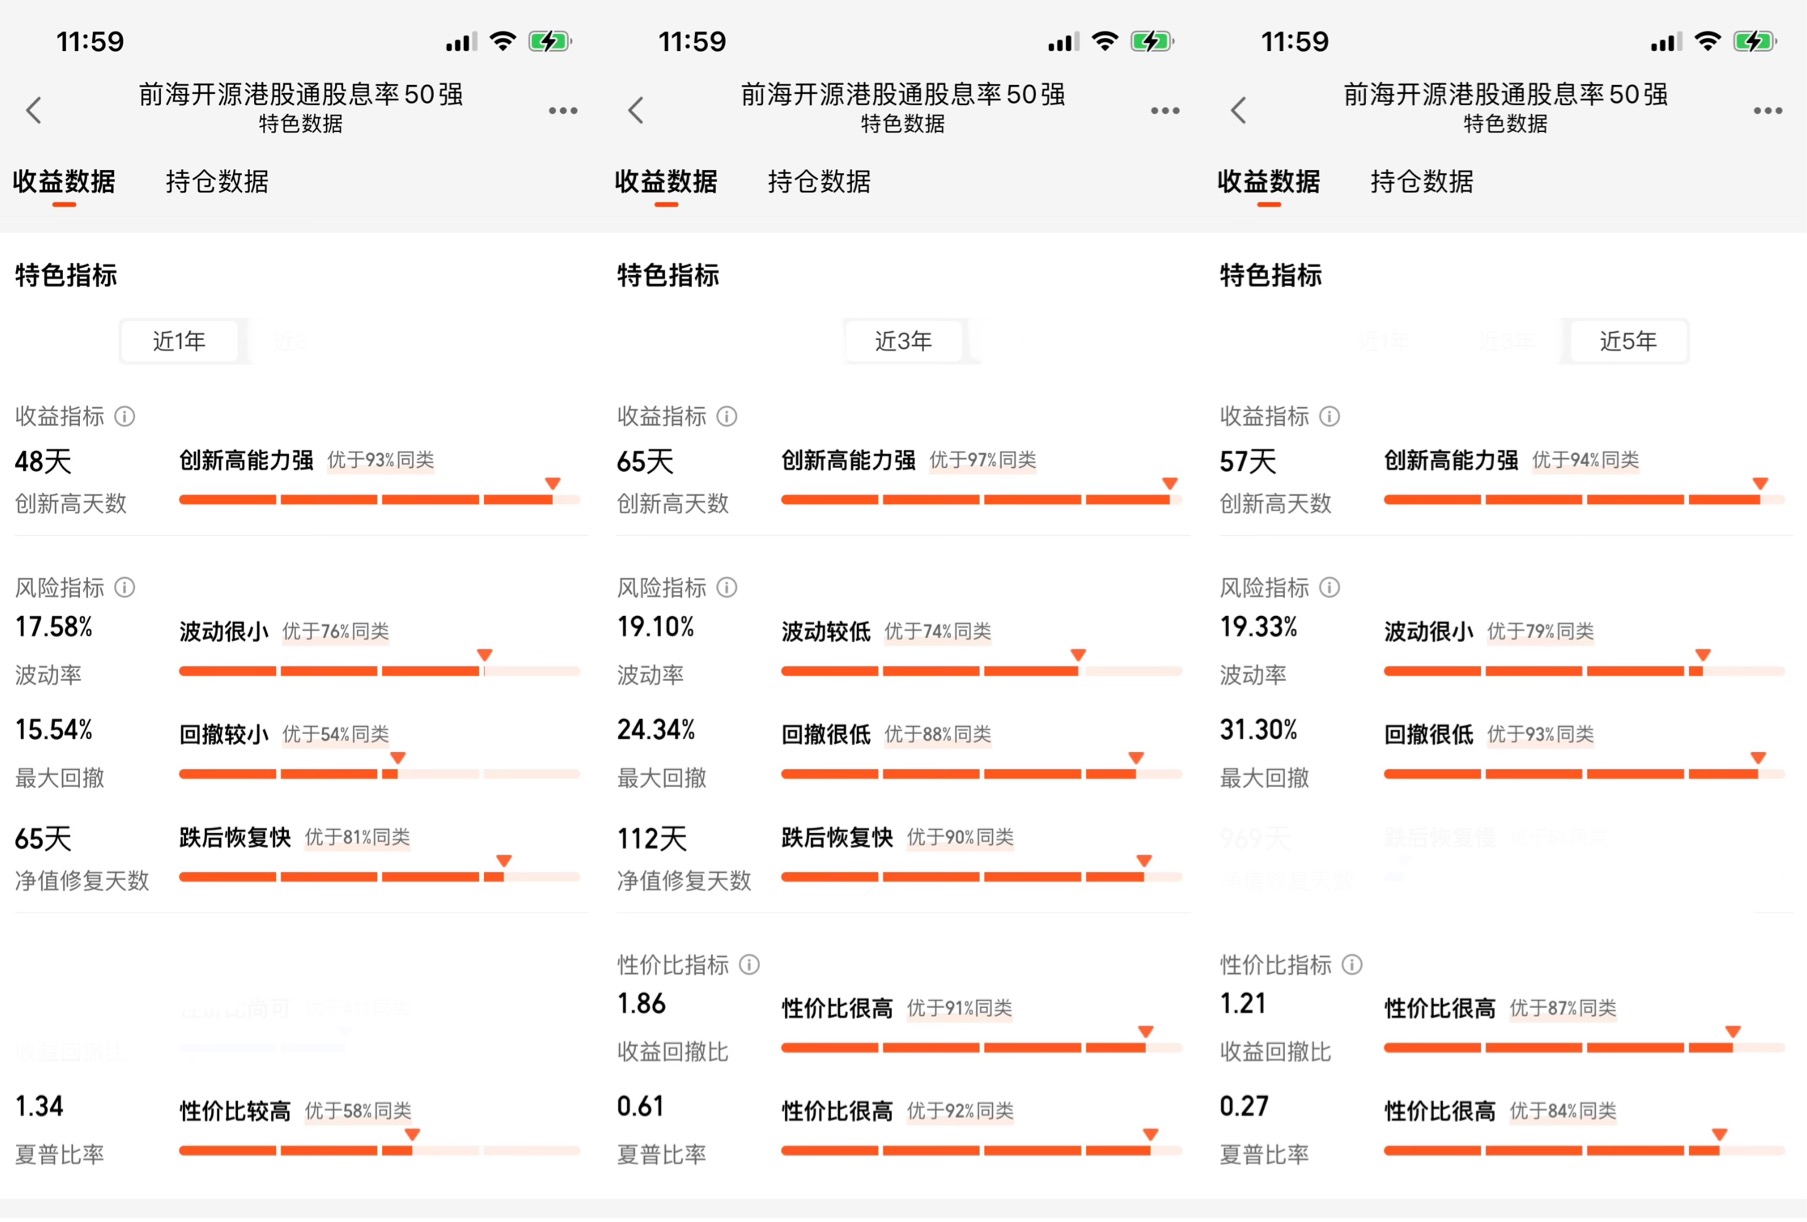The image size is (1807, 1222).
Task: Show 风险指标 info on the 近1年 screen
Action: click(x=125, y=587)
